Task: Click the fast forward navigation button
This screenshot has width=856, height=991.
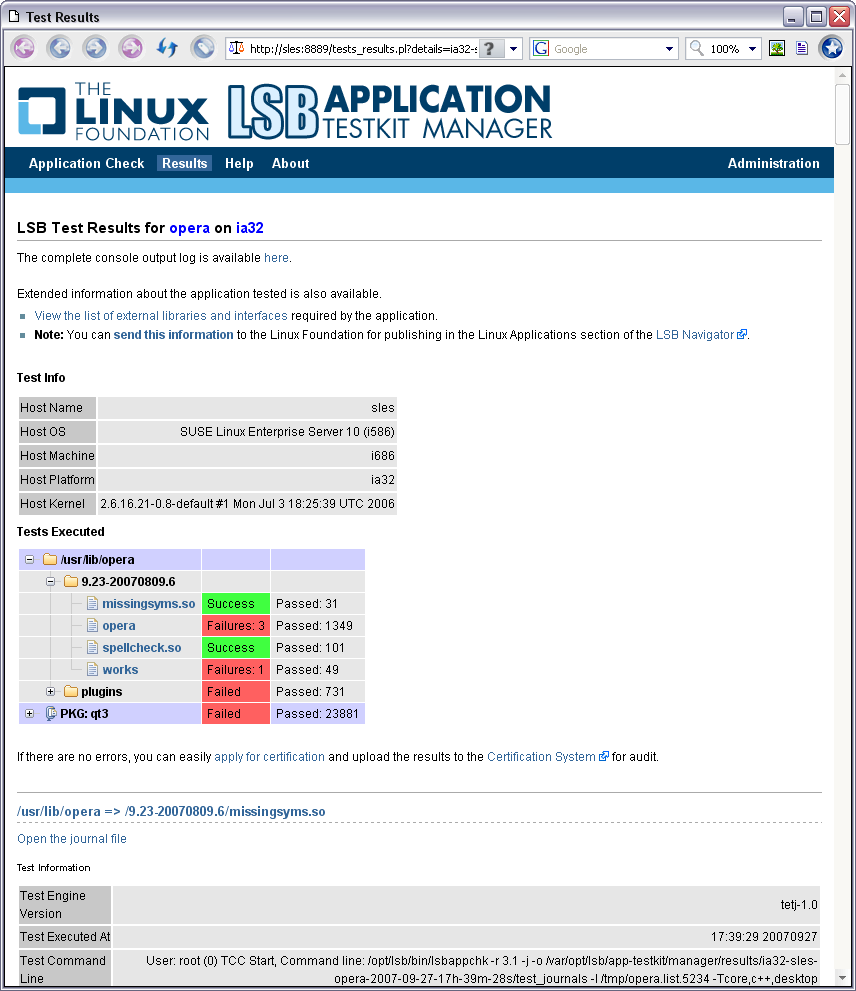Action: coord(131,48)
